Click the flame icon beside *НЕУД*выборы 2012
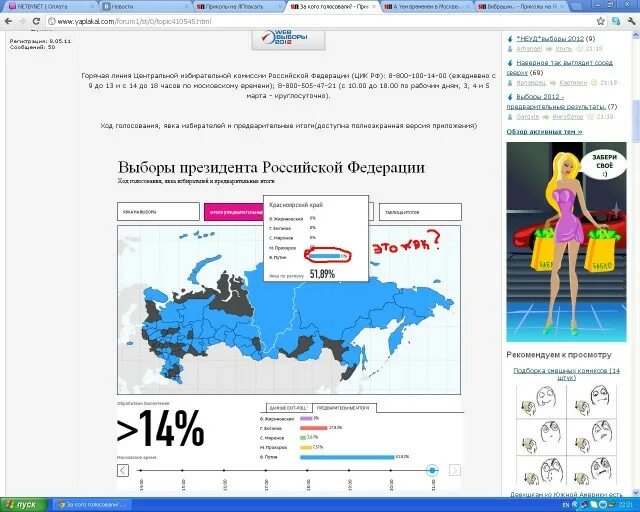Screen dimensions: 640x512 tap(510, 39)
